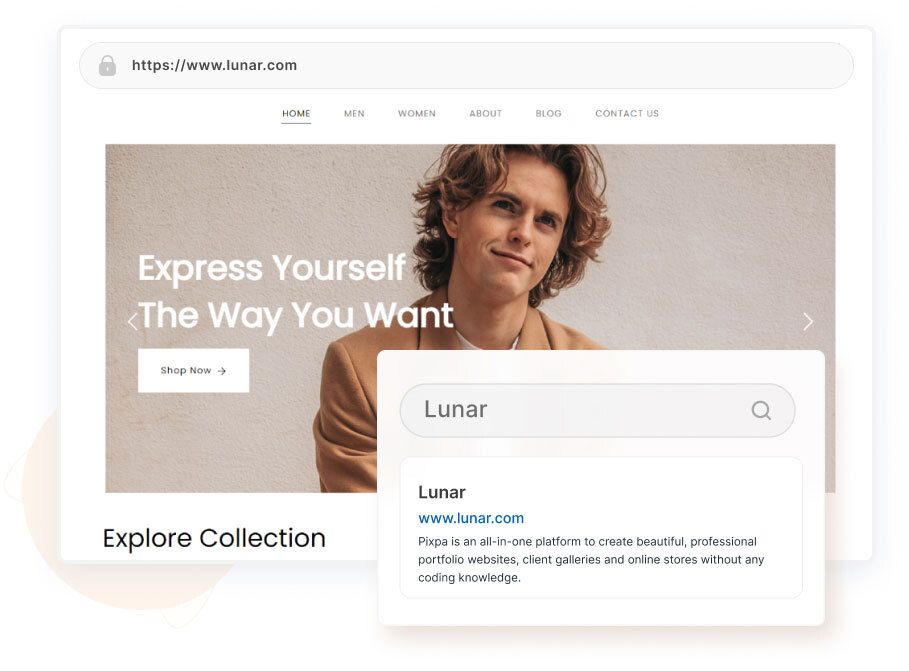Click the magnifier search icon
This screenshot has width=909, height=671.
pyautogui.click(x=761, y=411)
